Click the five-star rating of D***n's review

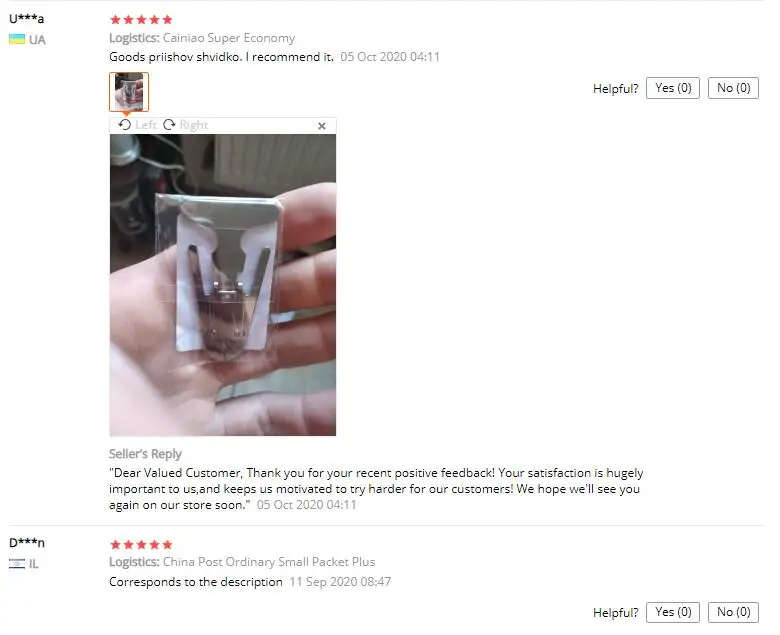[141, 544]
